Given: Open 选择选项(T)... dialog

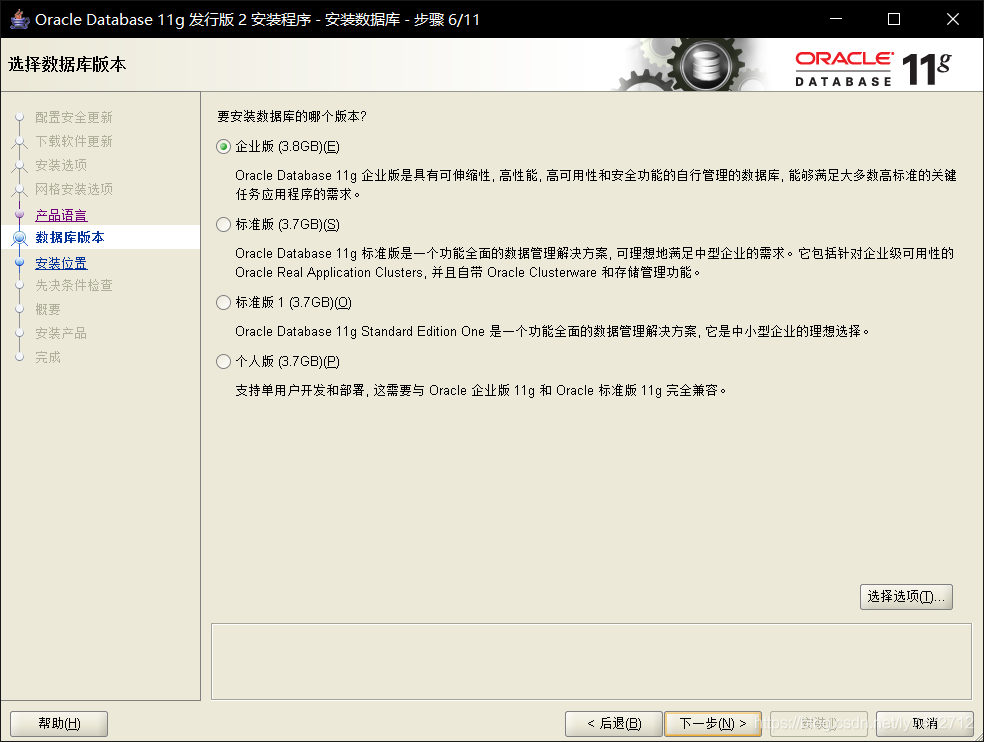Looking at the screenshot, I should click(906, 597).
